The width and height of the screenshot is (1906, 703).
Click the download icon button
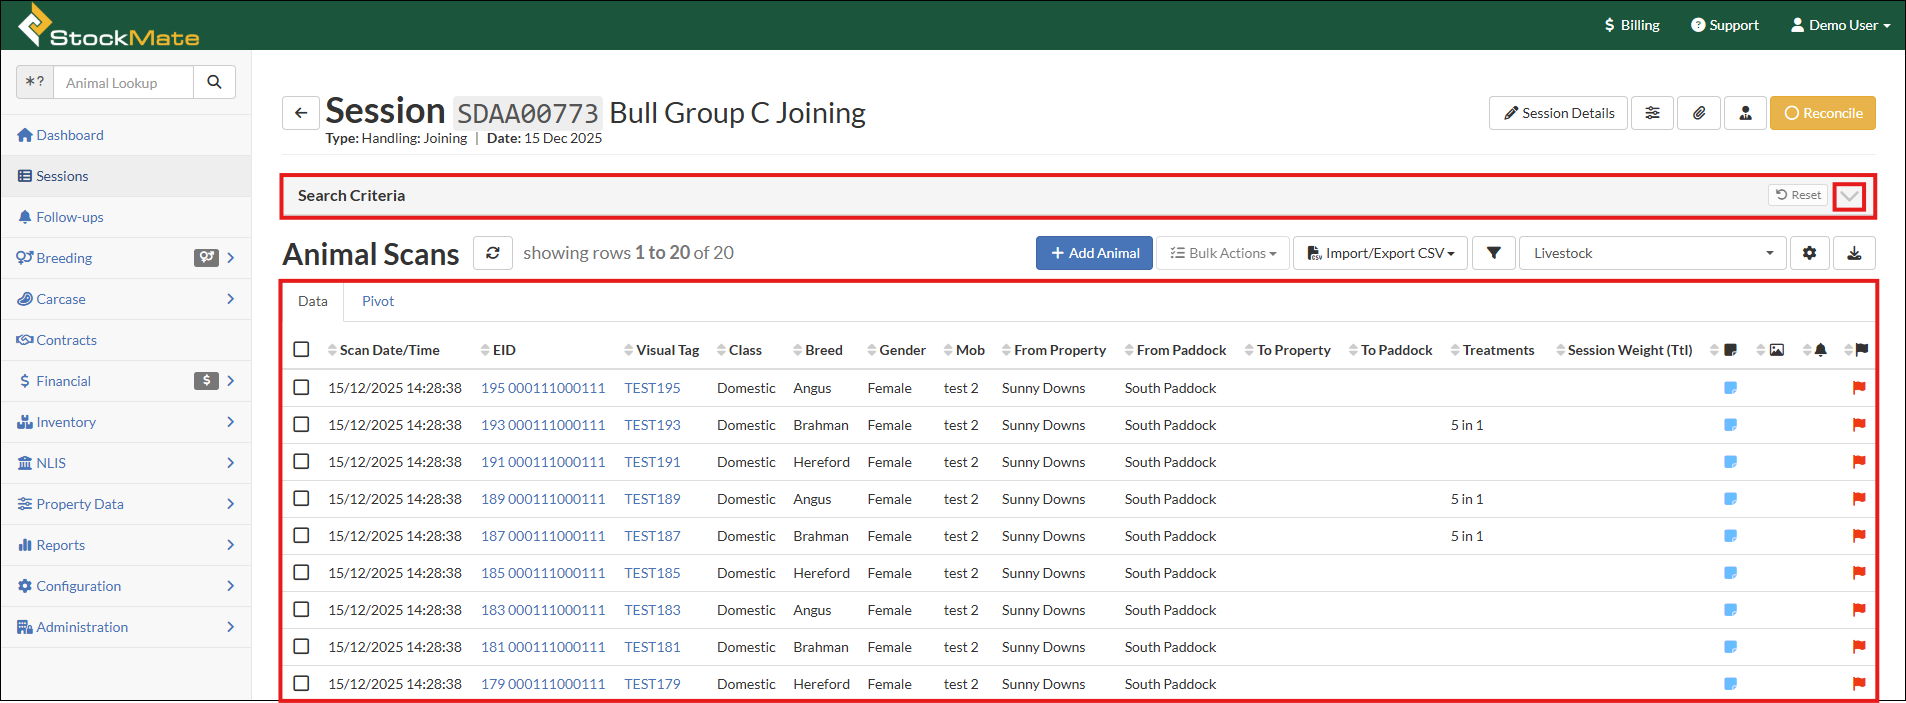(1854, 253)
